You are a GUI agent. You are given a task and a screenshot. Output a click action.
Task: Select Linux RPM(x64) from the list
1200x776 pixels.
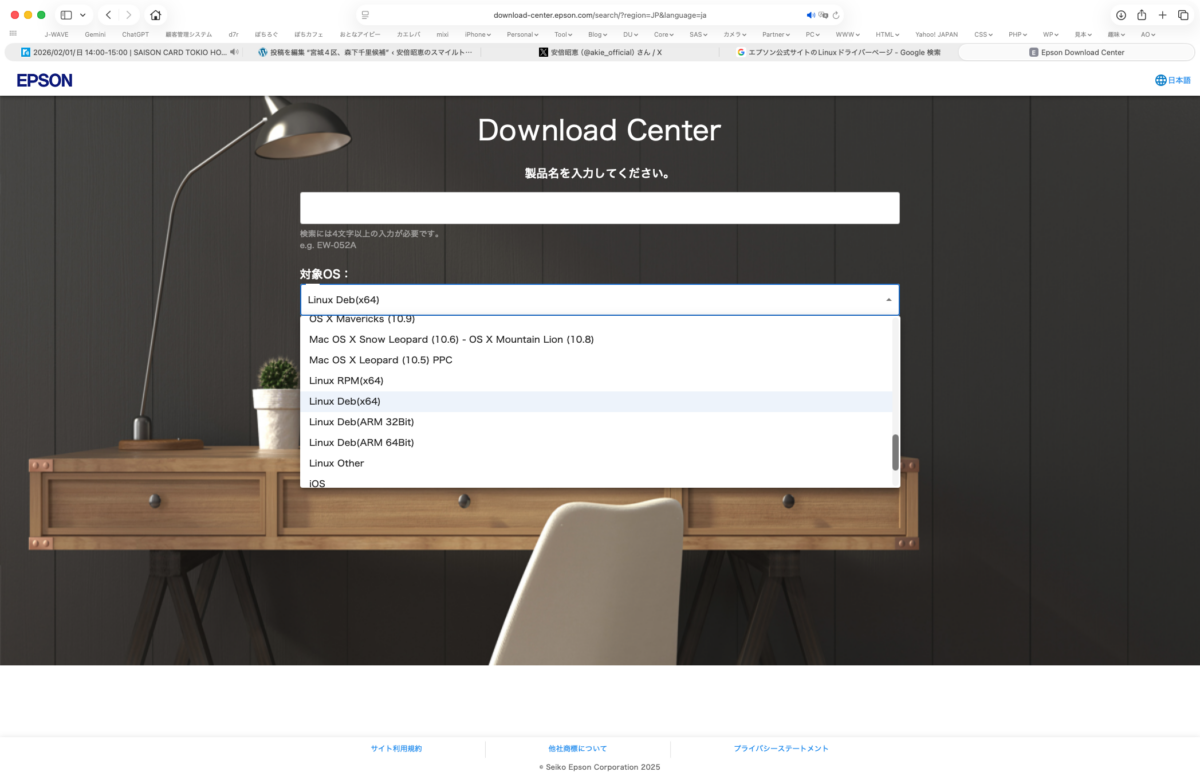(346, 381)
